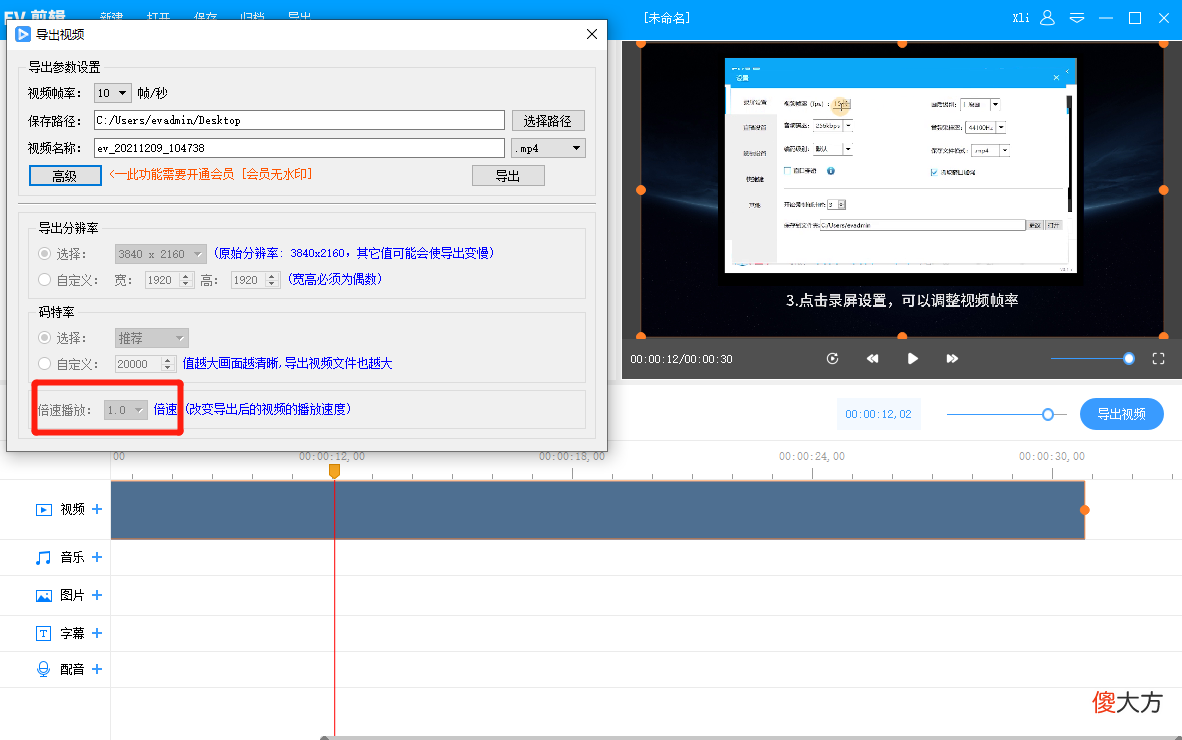Click the dubbing microphone icon
1182x740 pixels.
[x=44, y=669]
